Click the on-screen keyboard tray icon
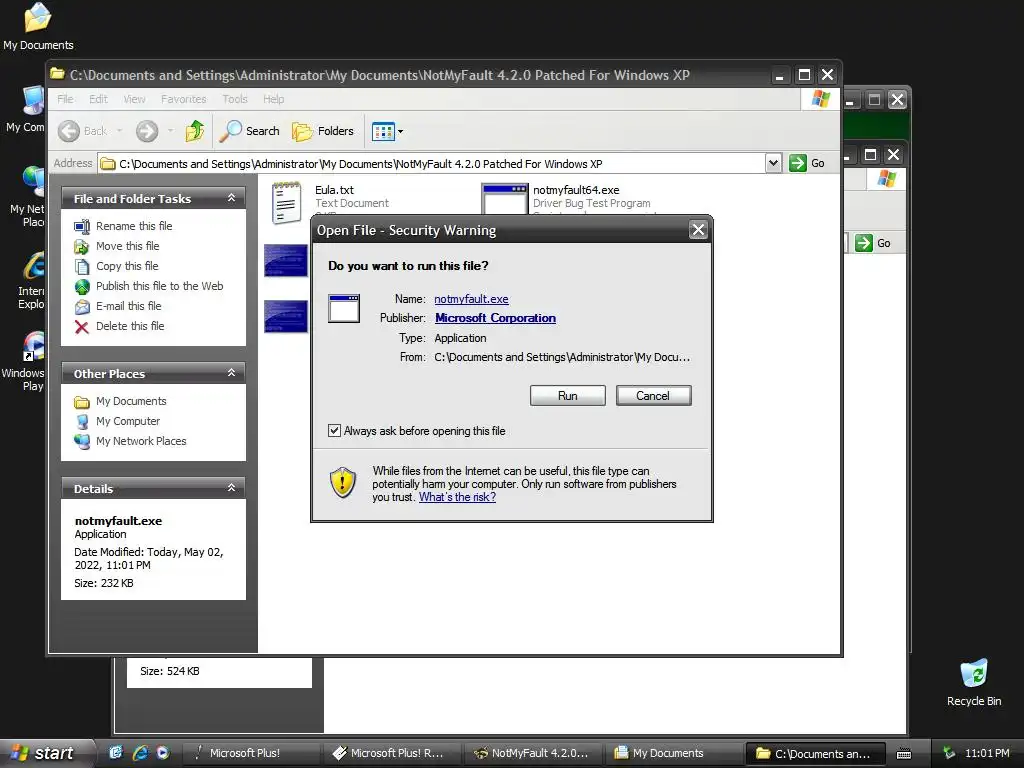 pyautogui.click(x=903, y=754)
